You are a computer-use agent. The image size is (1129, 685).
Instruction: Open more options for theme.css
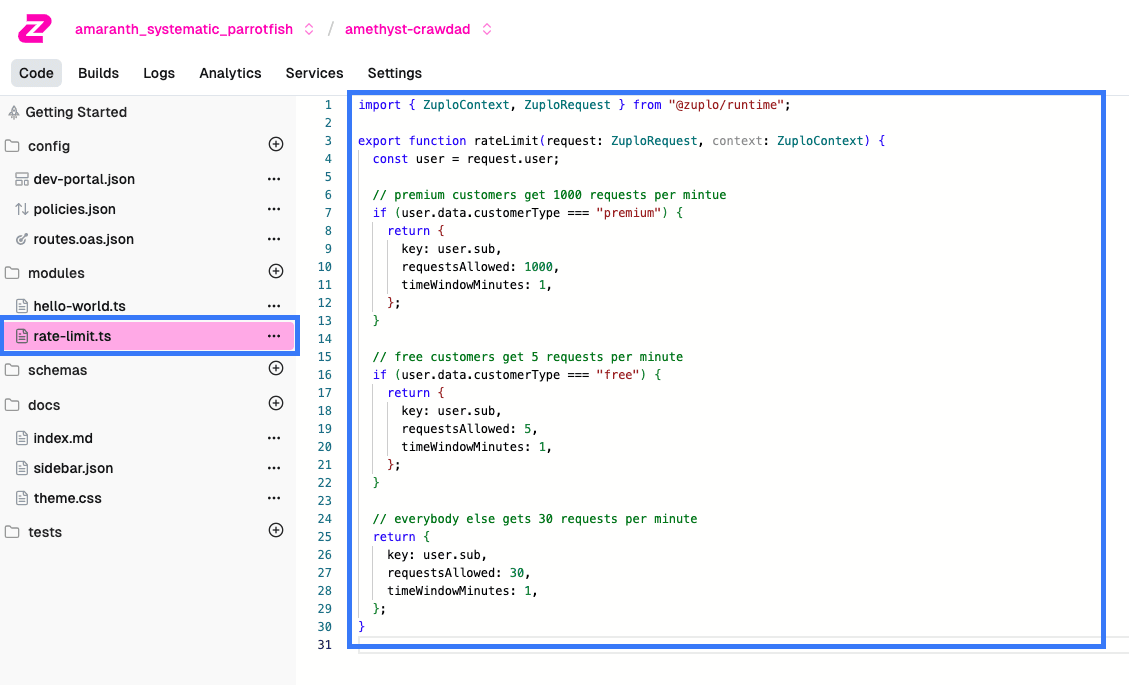[x=273, y=498]
